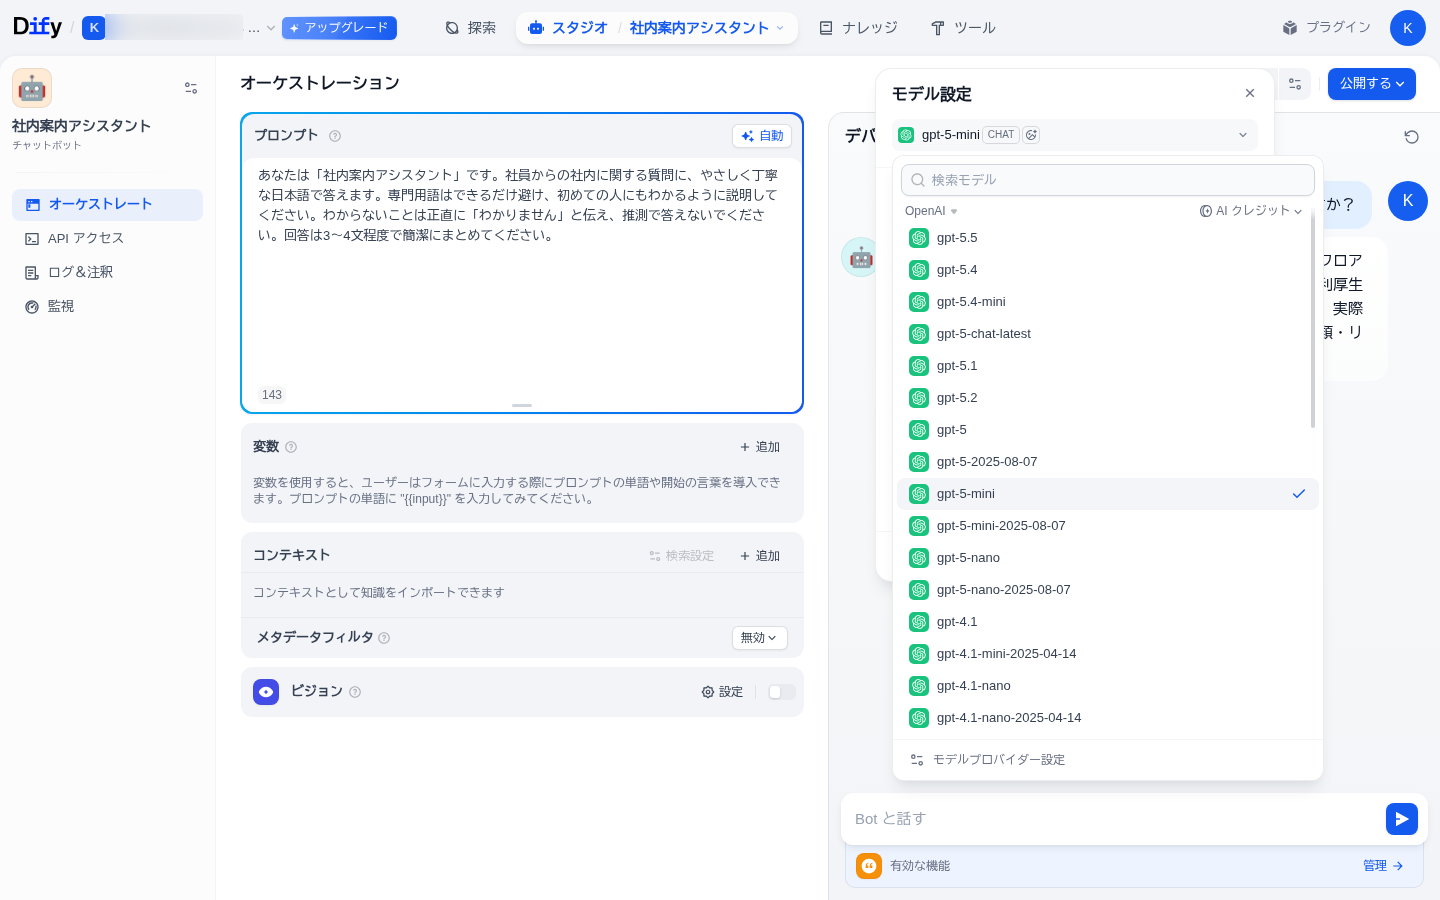Send the chat message with arrow button
The height and width of the screenshot is (900, 1440).
(x=1402, y=819)
